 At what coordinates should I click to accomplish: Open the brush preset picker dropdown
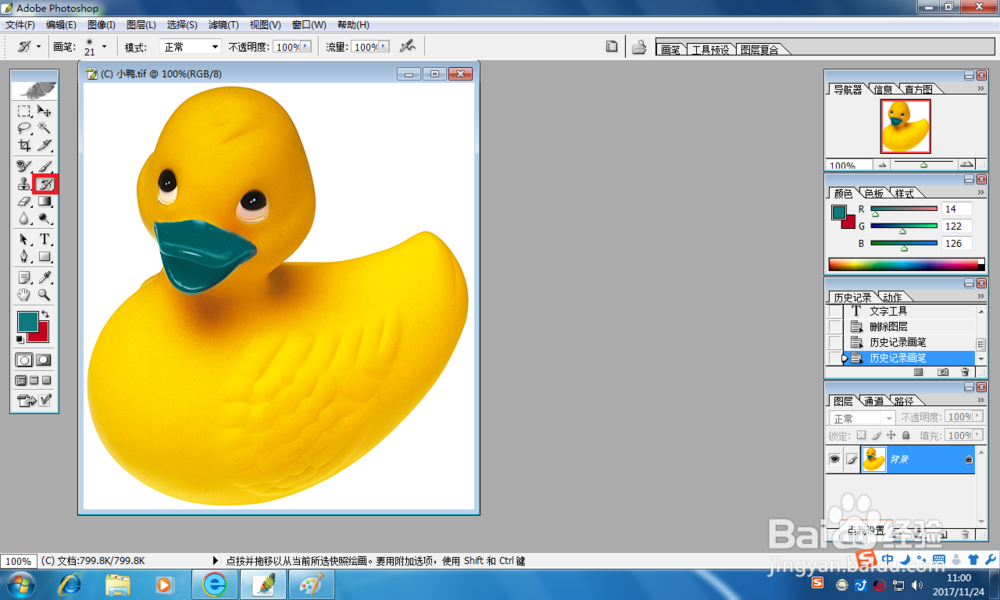click(104, 47)
